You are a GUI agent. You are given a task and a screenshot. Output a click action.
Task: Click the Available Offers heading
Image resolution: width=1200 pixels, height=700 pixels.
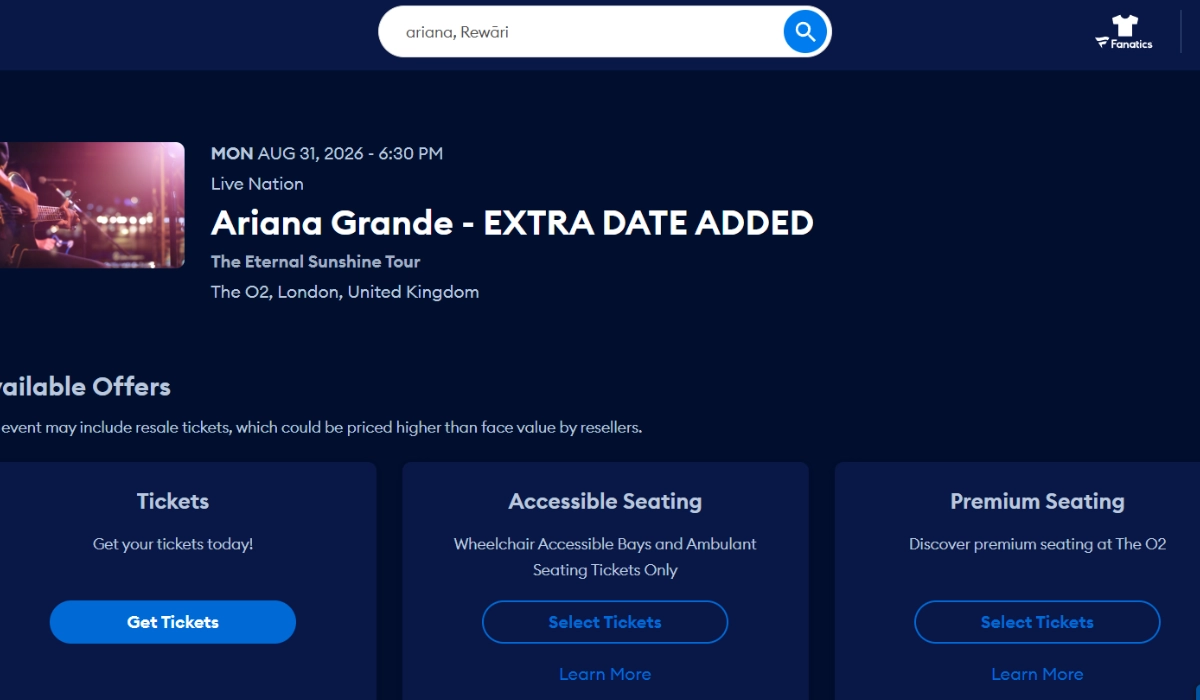click(85, 386)
